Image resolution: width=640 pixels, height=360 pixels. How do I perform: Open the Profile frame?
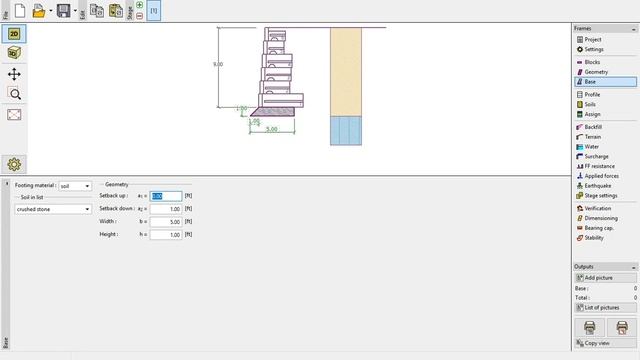[605, 95]
